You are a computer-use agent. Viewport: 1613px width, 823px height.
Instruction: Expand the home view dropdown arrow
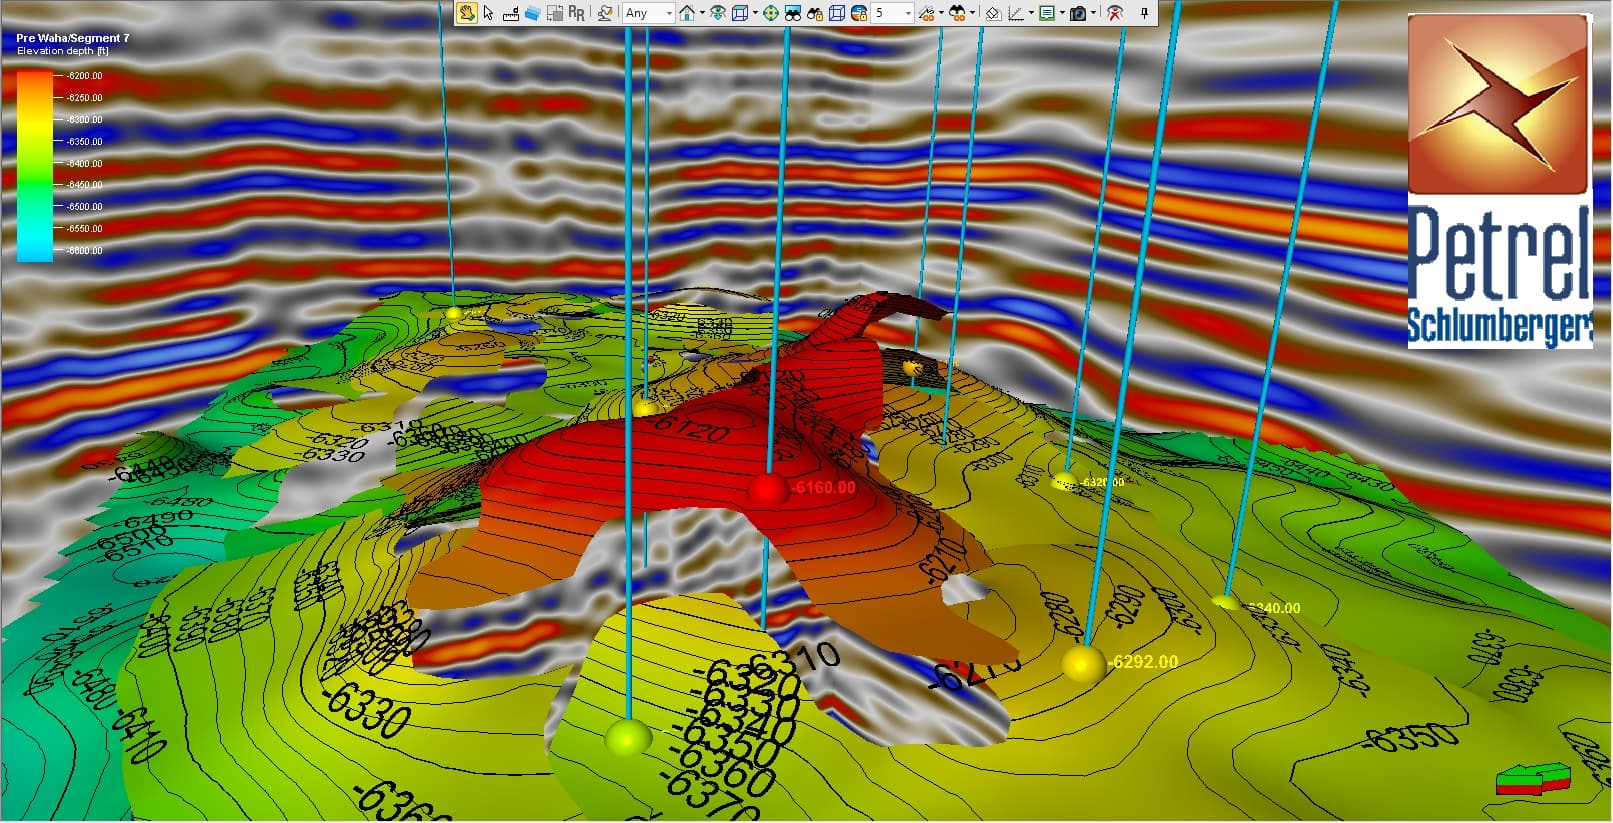point(702,13)
